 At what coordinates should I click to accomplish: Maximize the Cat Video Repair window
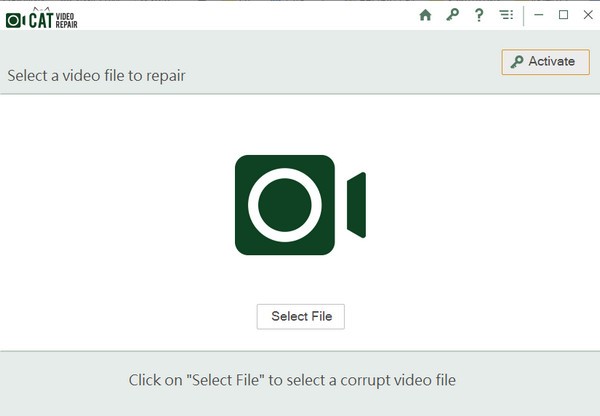point(563,15)
